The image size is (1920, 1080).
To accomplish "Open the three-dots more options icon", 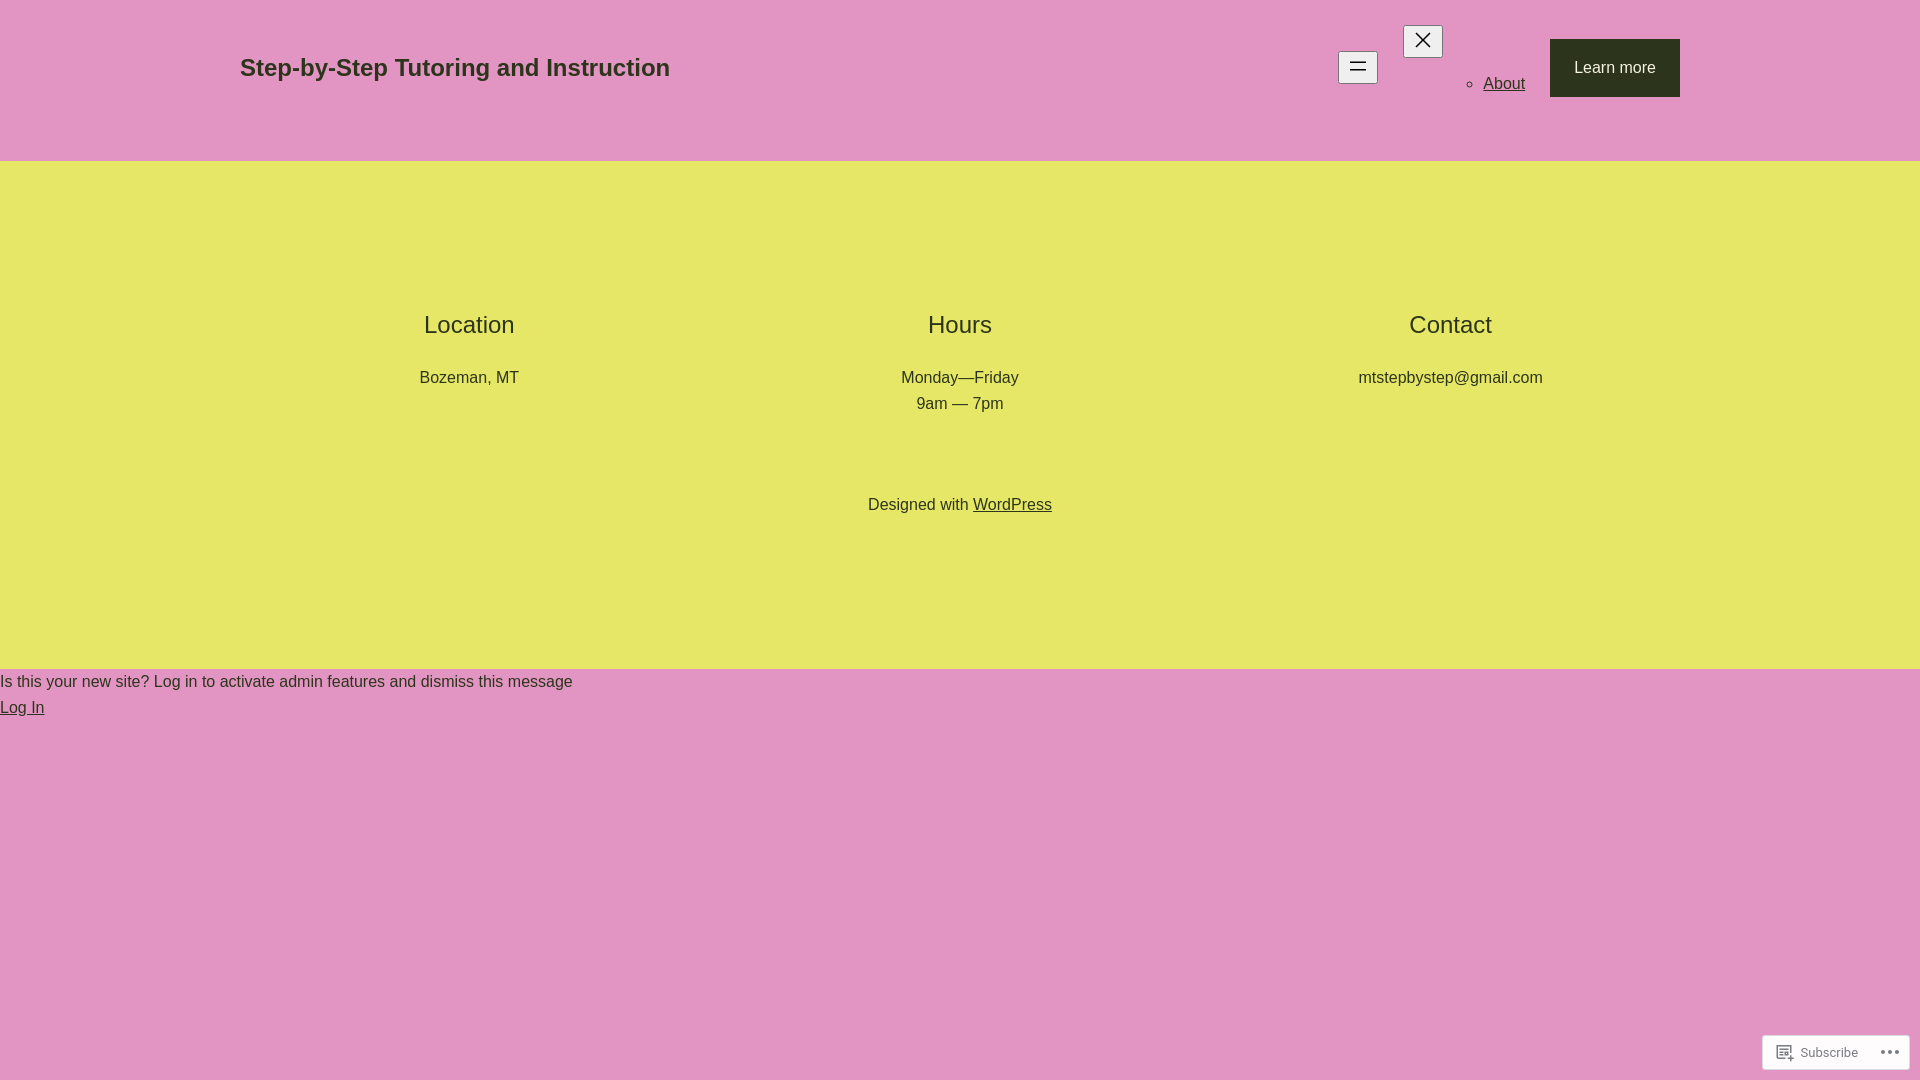I will tap(1889, 1052).
